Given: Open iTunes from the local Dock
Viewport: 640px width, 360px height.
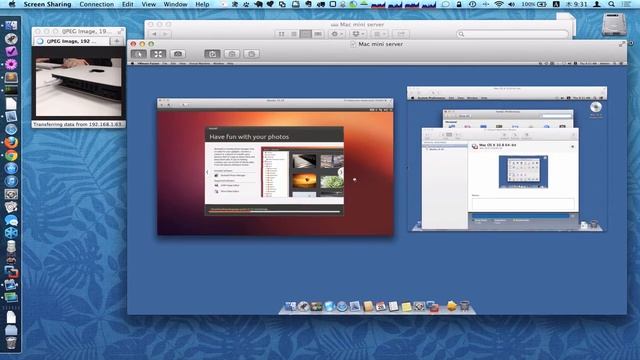Looking at the screenshot, I should click(x=11, y=181).
